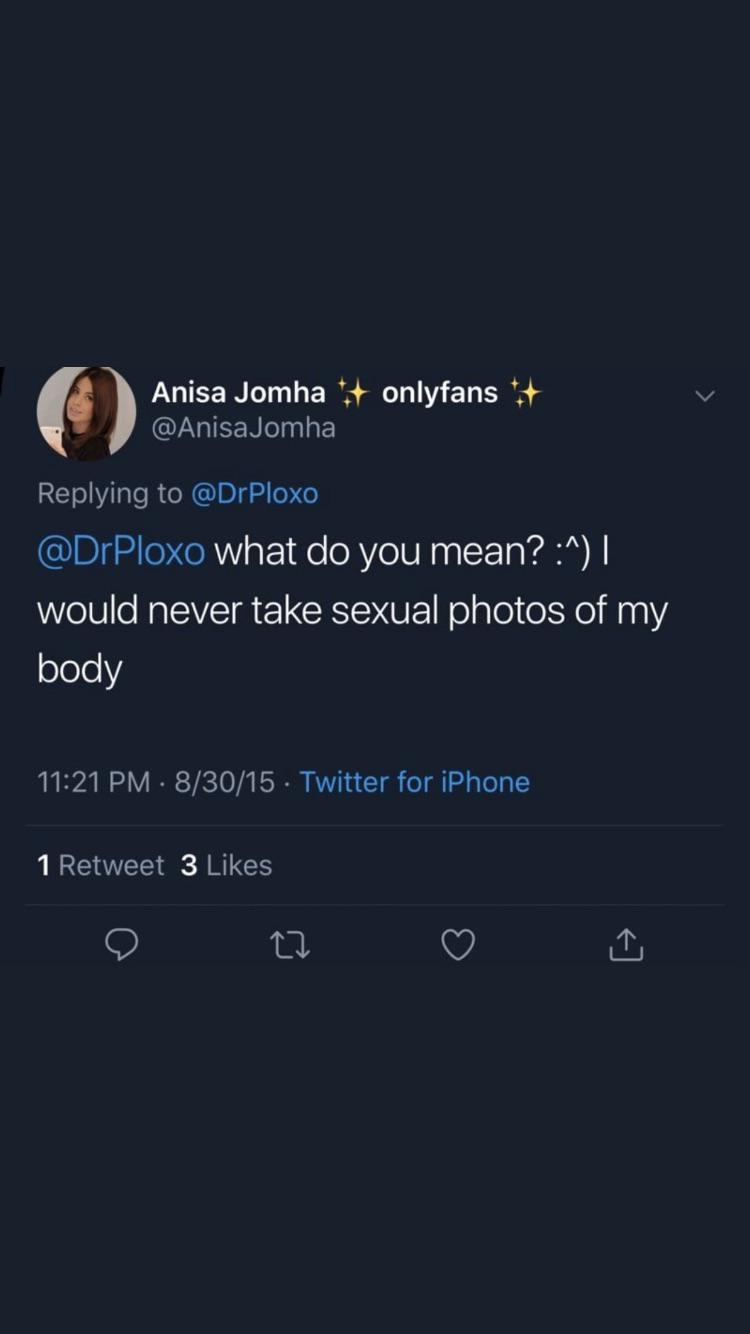Open the @DrPloxo mention in the tweet text
The height and width of the screenshot is (1334, 750).
(121, 550)
